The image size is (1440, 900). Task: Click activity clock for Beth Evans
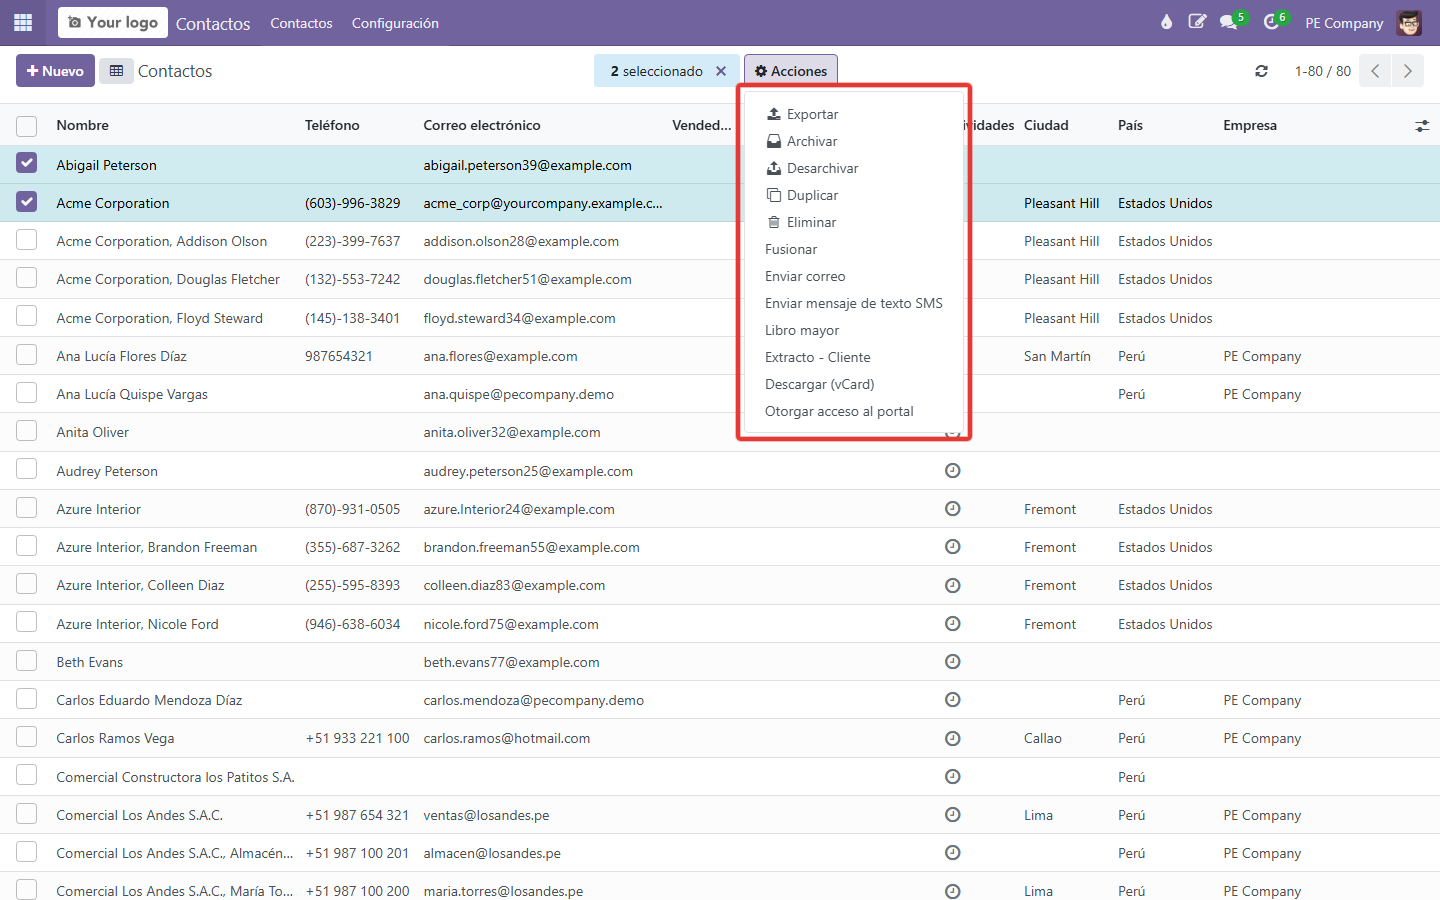[x=953, y=662]
